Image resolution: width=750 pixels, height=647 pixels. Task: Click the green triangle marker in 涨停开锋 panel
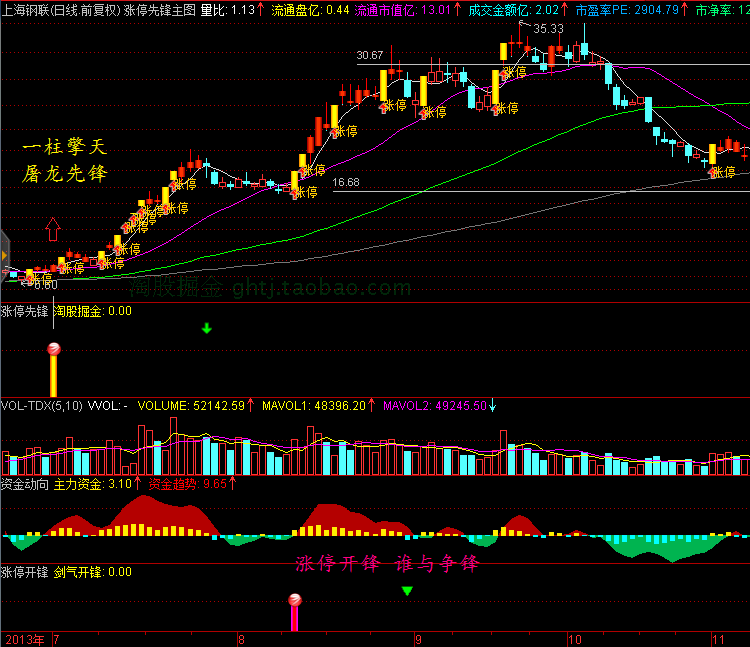point(407,591)
